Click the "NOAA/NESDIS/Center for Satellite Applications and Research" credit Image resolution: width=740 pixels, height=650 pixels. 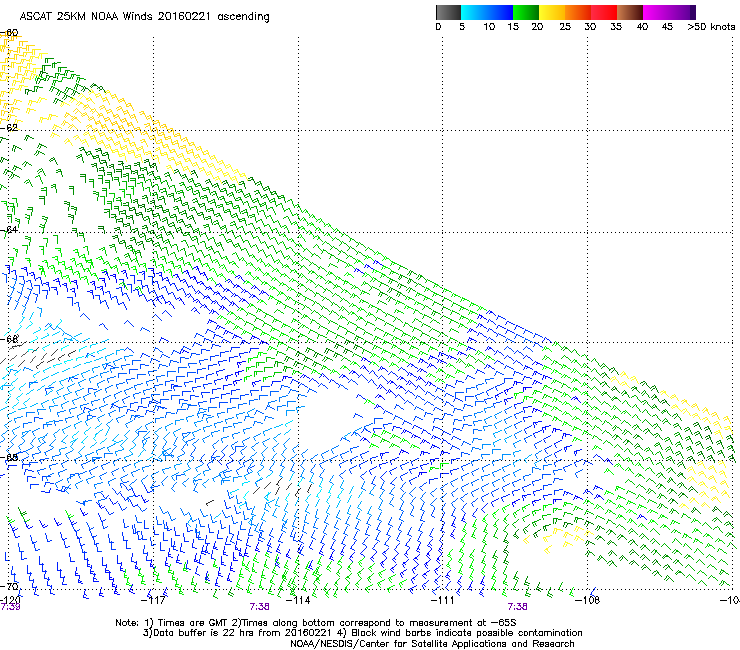(432, 644)
